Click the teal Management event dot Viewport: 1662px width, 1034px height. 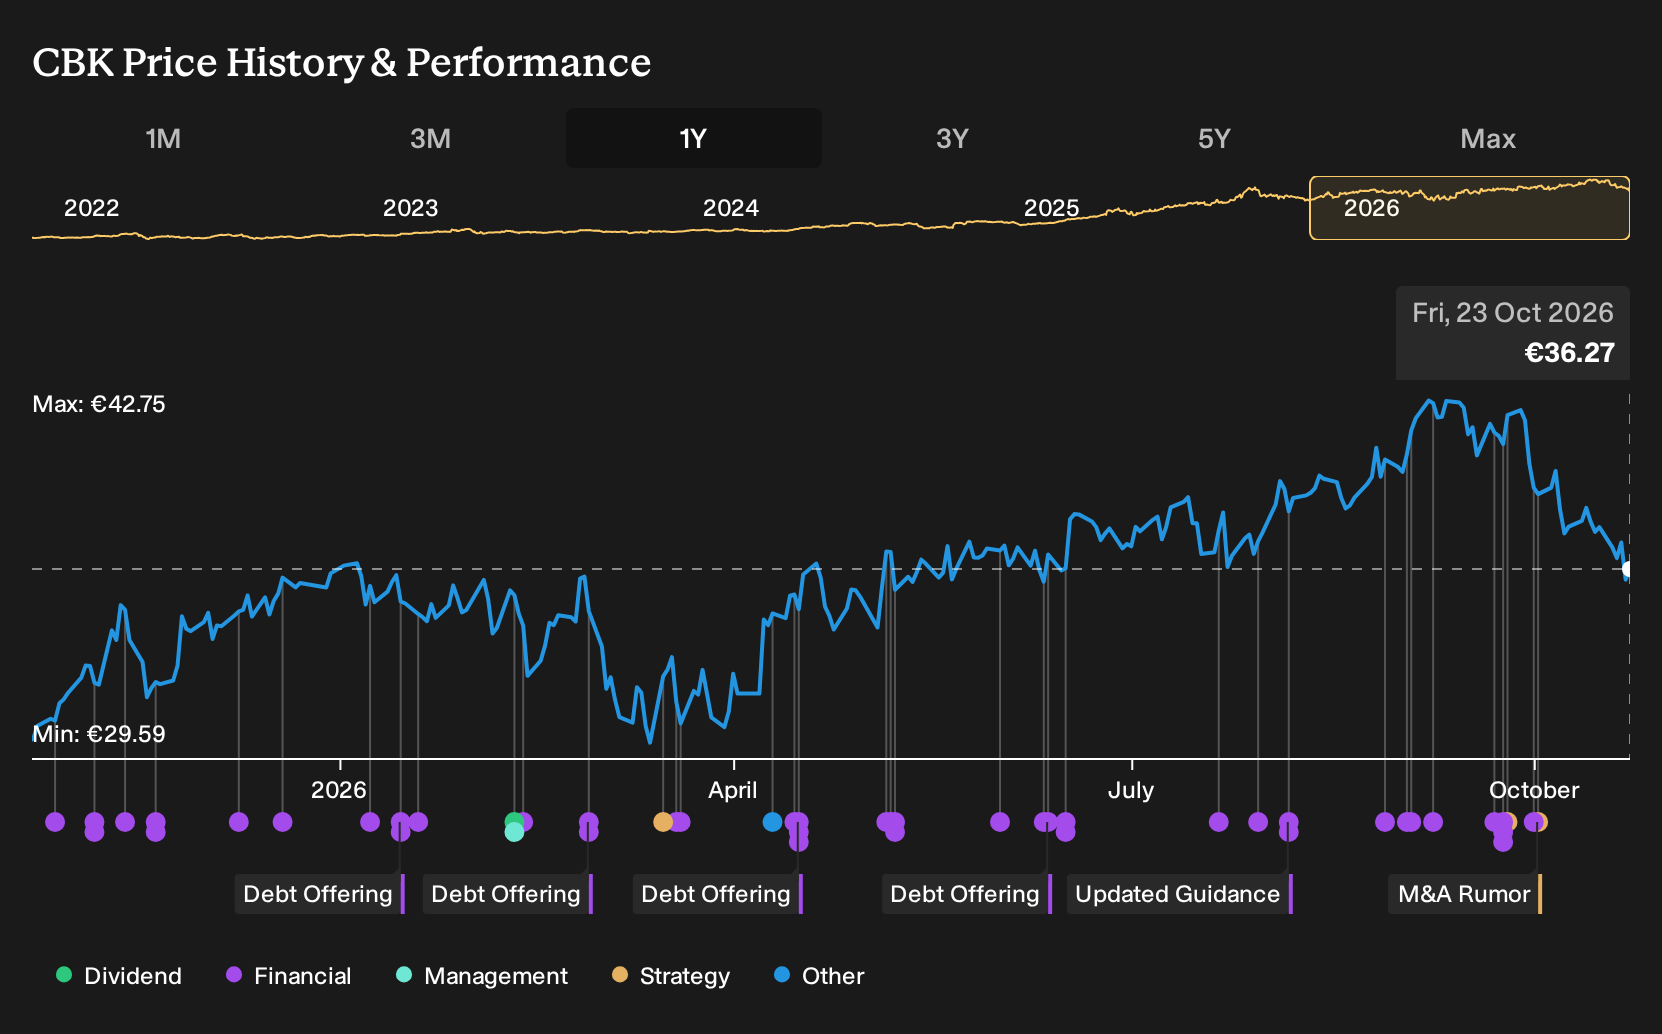click(514, 832)
